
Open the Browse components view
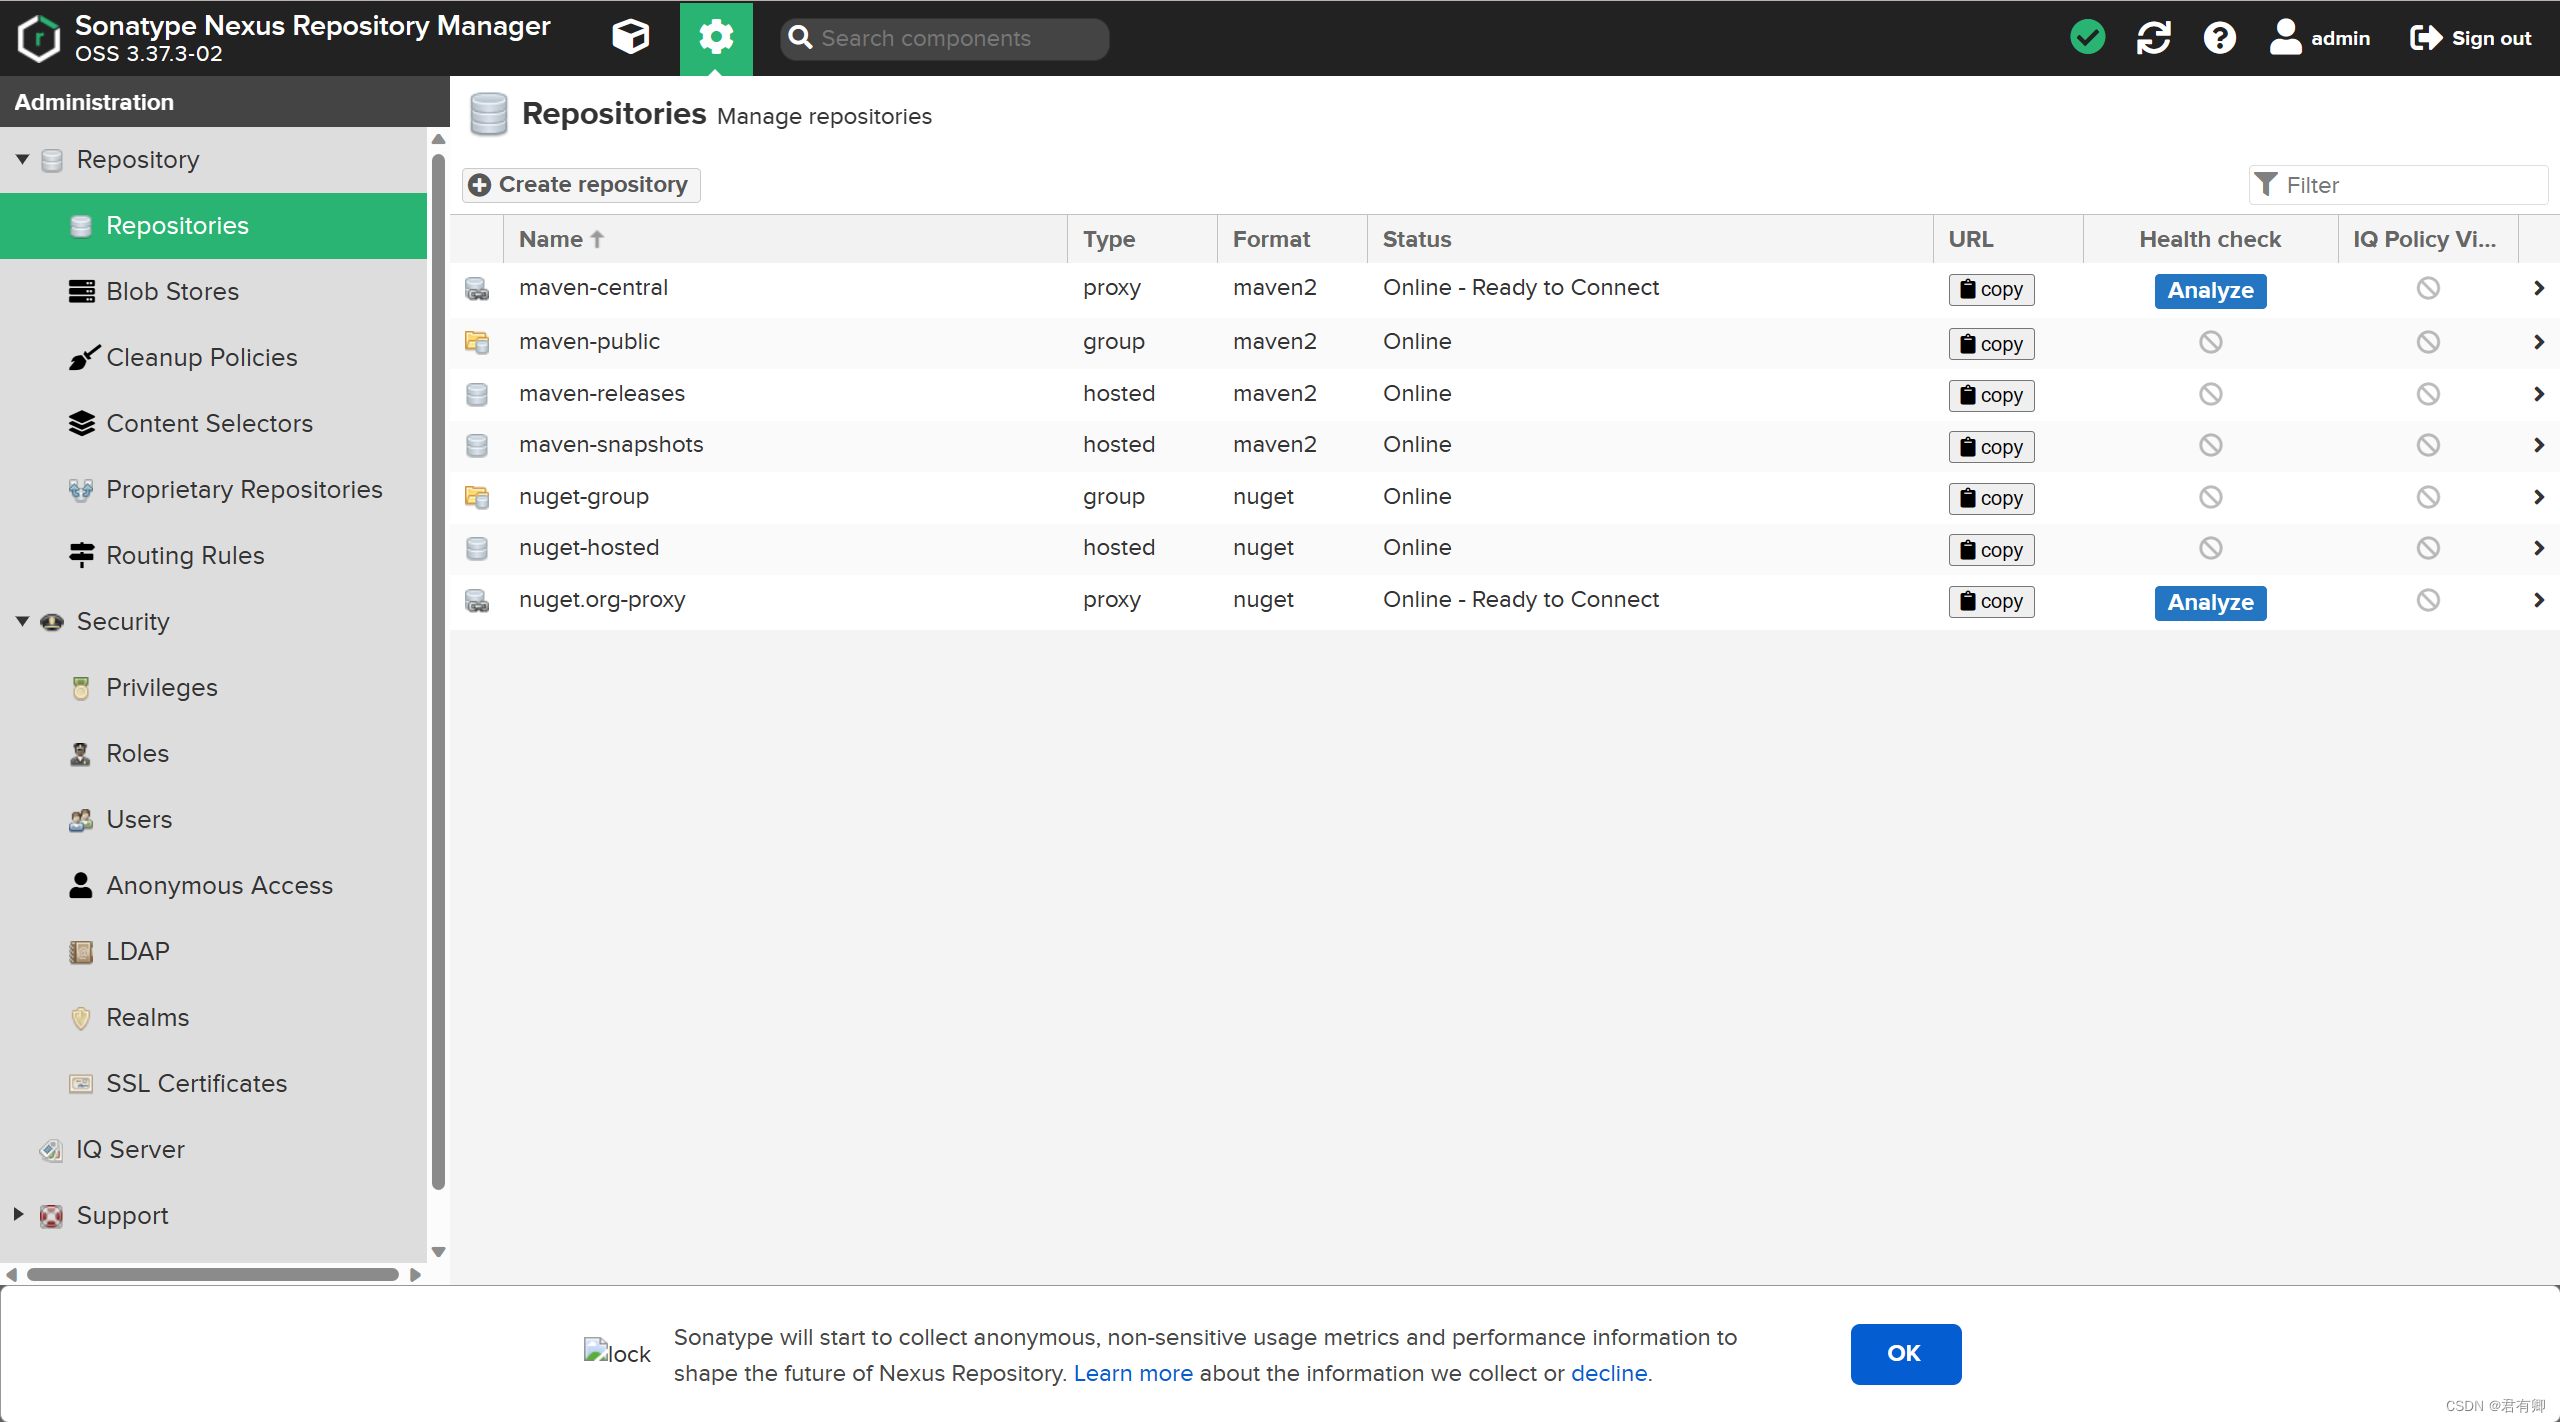(x=630, y=38)
